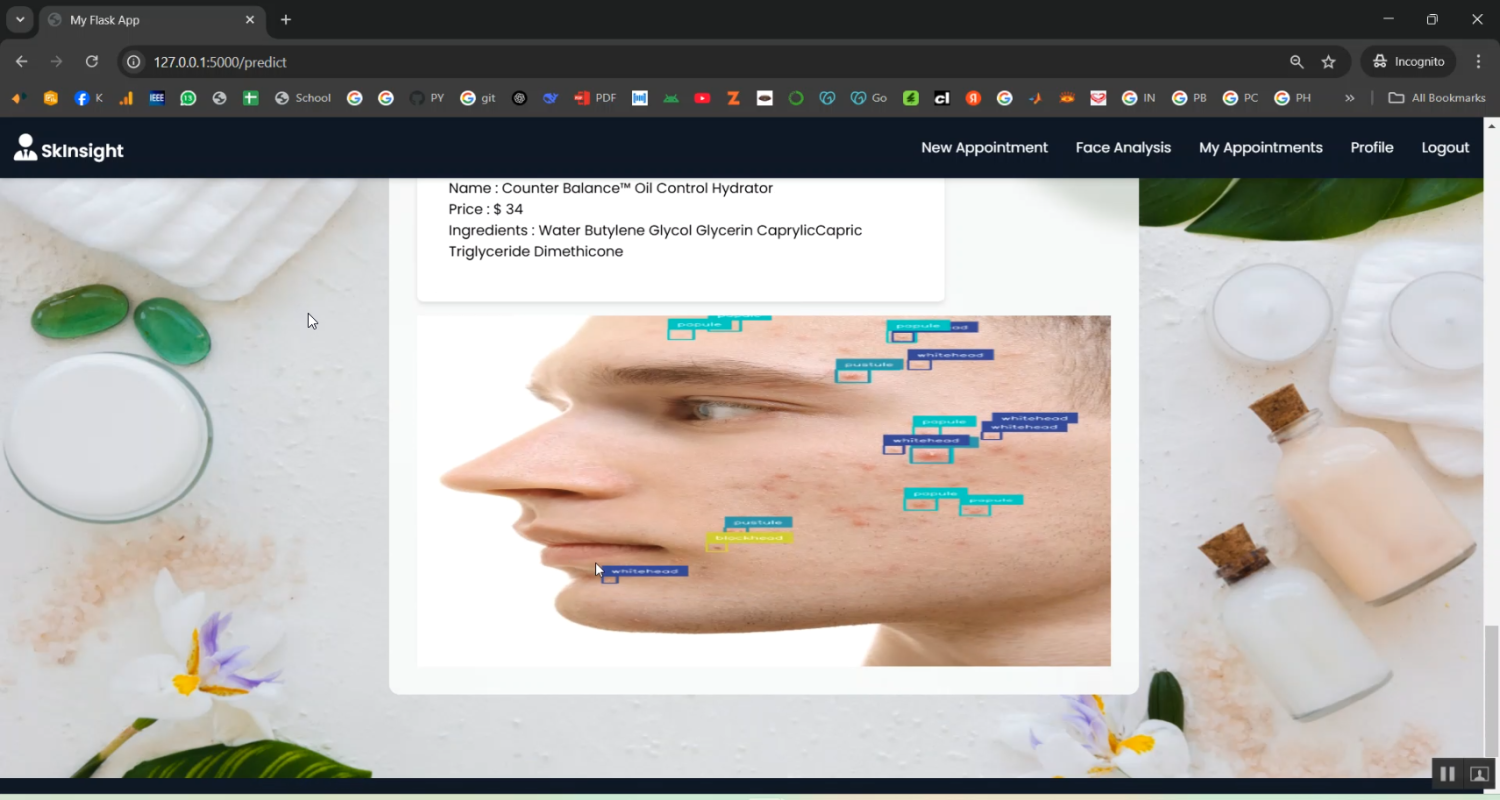Click the 'blackhead' detection label
This screenshot has height=800, width=1500.
tap(749, 538)
